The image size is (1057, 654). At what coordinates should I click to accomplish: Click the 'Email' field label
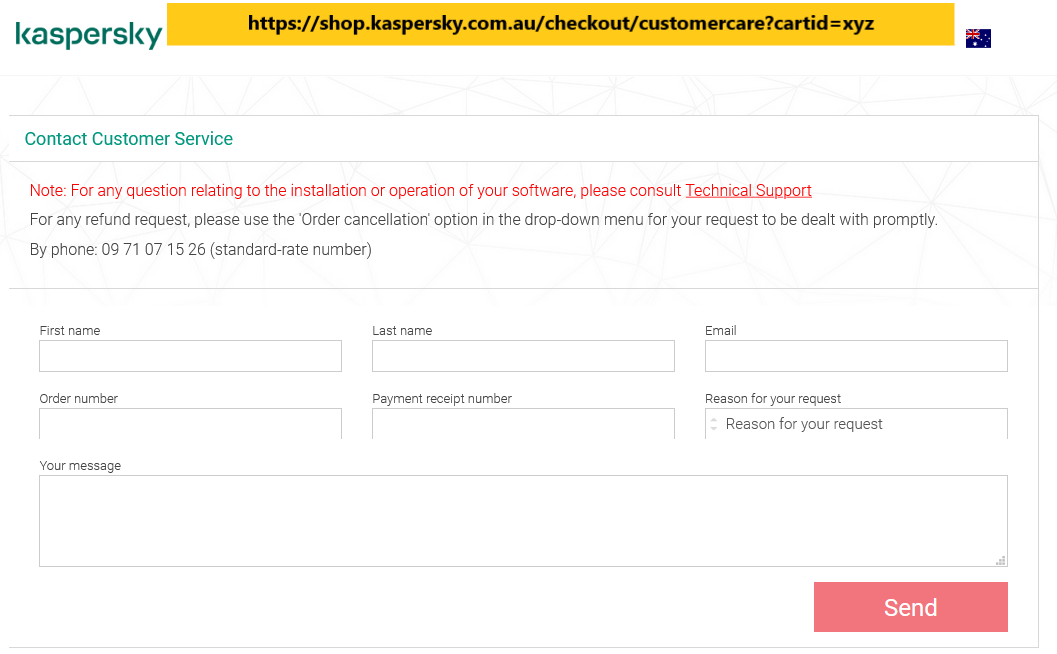click(721, 331)
